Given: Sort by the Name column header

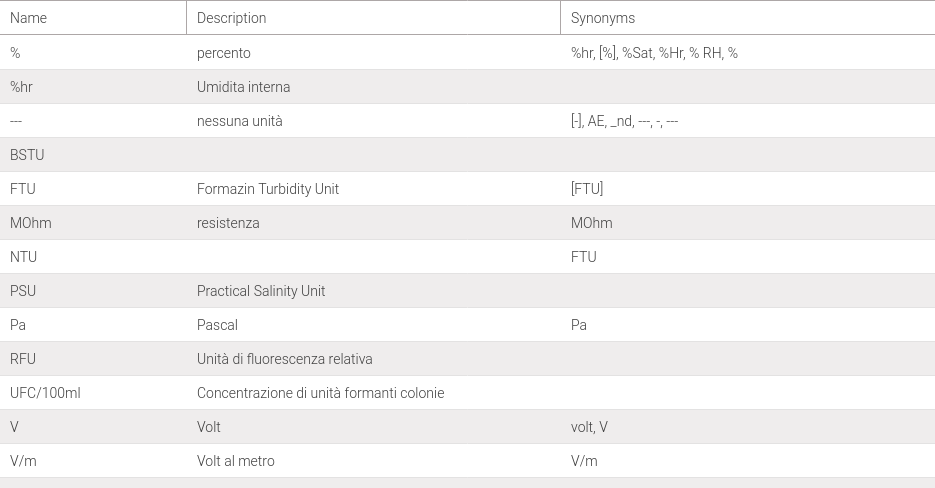Looking at the screenshot, I should 28,18.
